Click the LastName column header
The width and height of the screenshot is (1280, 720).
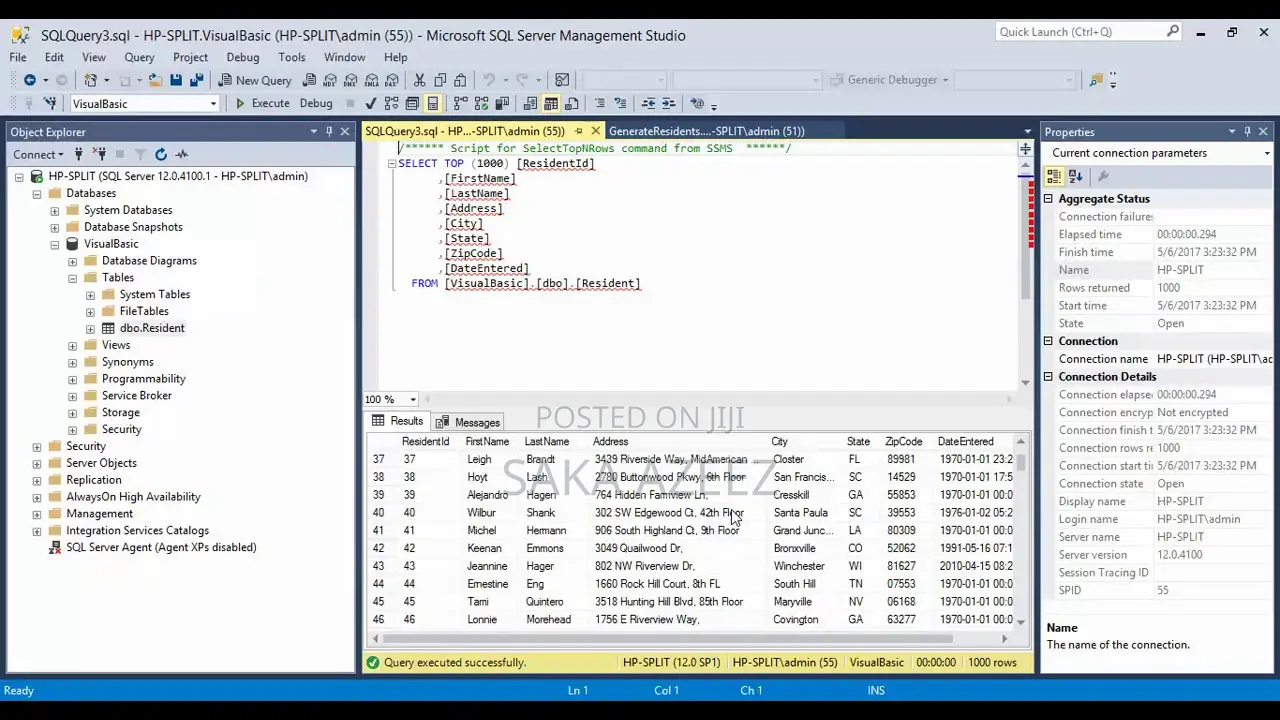pos(547,441)
